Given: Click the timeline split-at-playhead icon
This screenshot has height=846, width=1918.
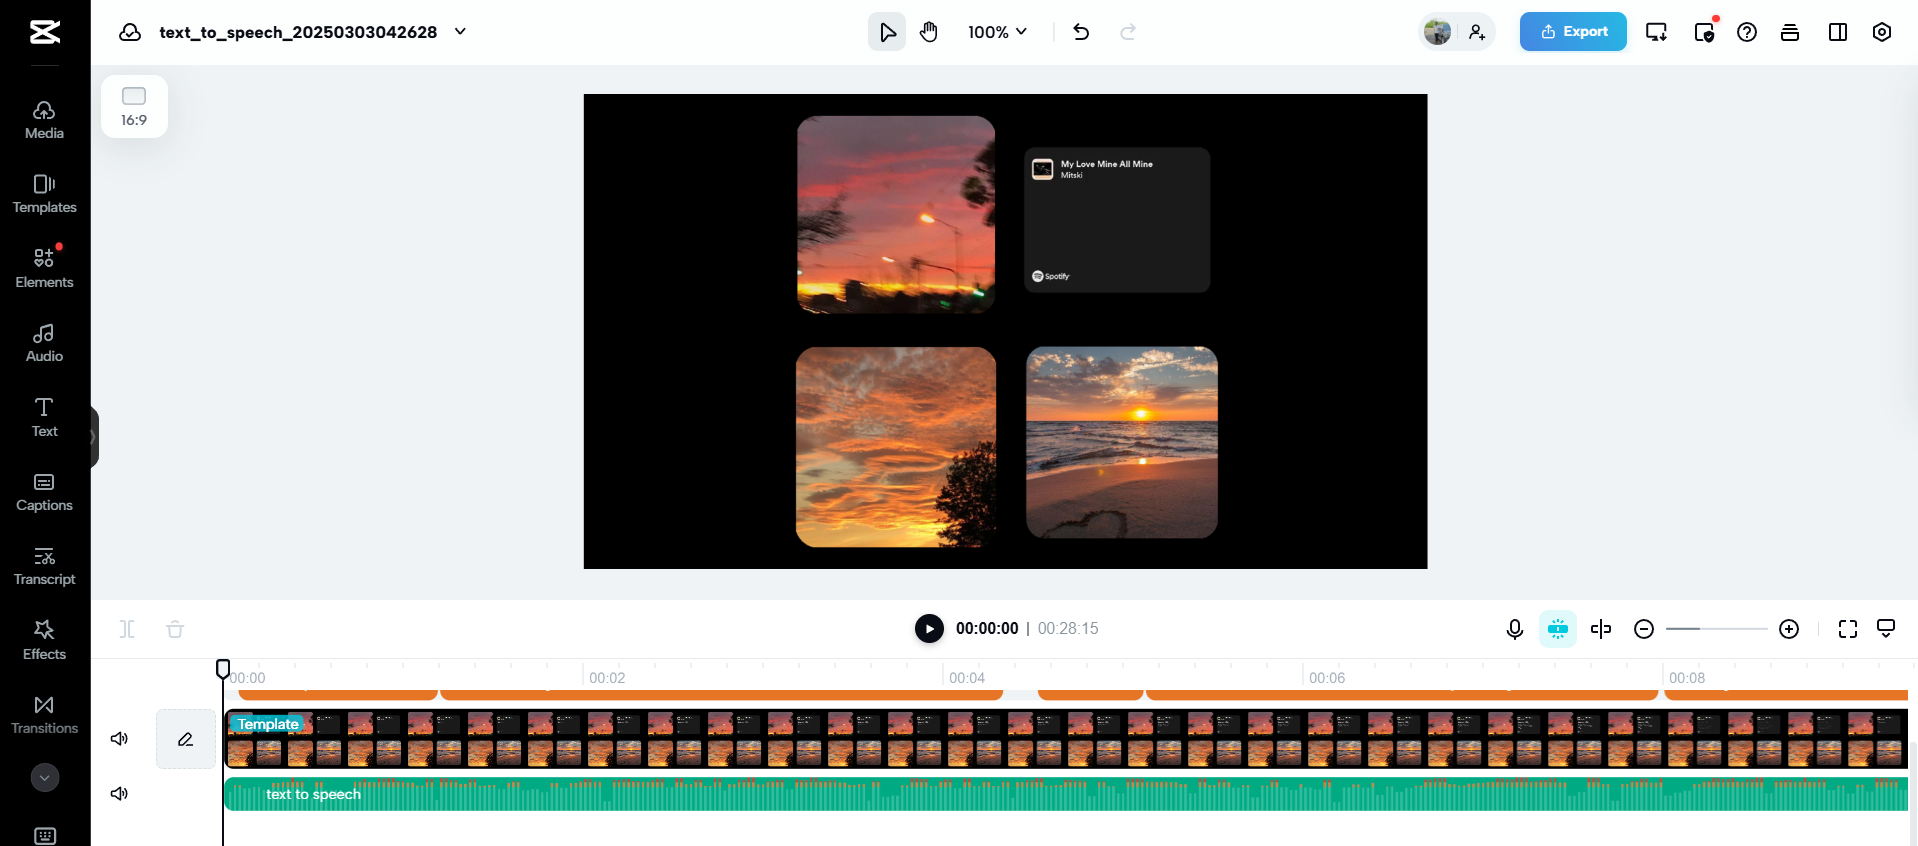Looking at the screenshot, I should 1601,629.
